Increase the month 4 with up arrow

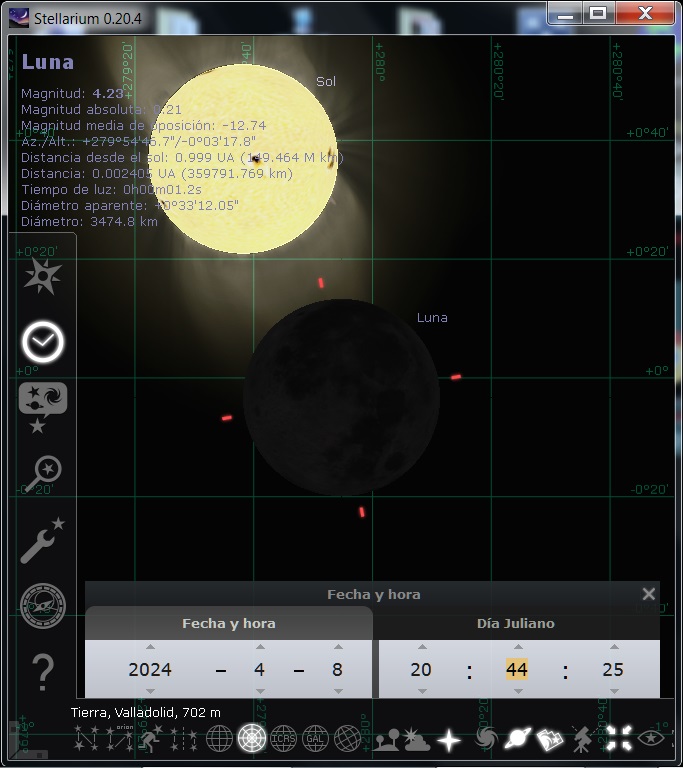[x=260, y=647]
